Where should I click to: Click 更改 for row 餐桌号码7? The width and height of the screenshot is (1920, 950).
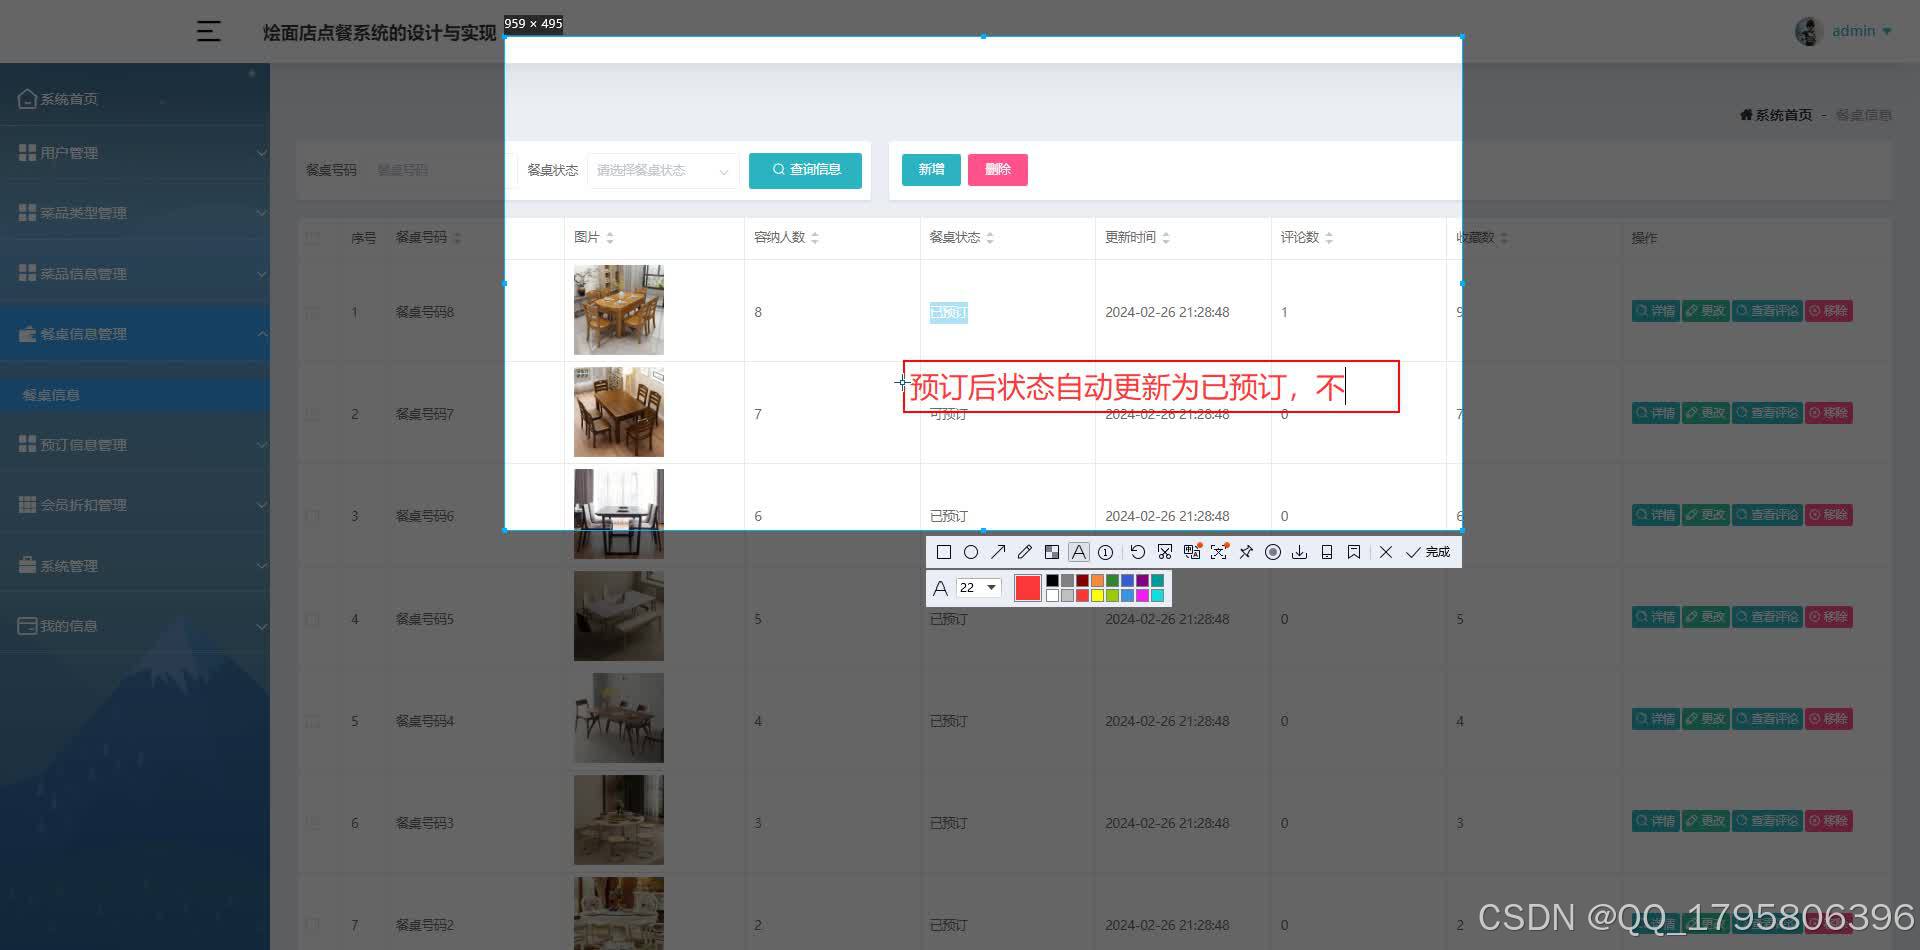point(1705,413)
